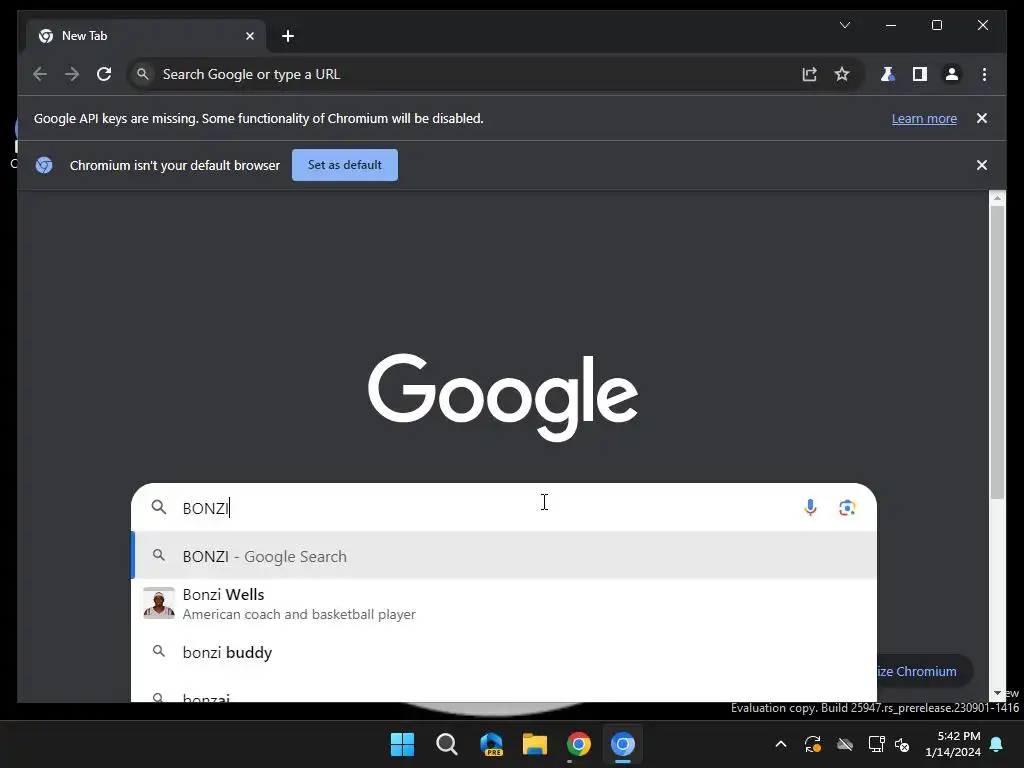Toggle the side panel icon
Image resolution: width=1024 pixels, height=768 pixels.
pyautogui.click(x=920, y=74)
